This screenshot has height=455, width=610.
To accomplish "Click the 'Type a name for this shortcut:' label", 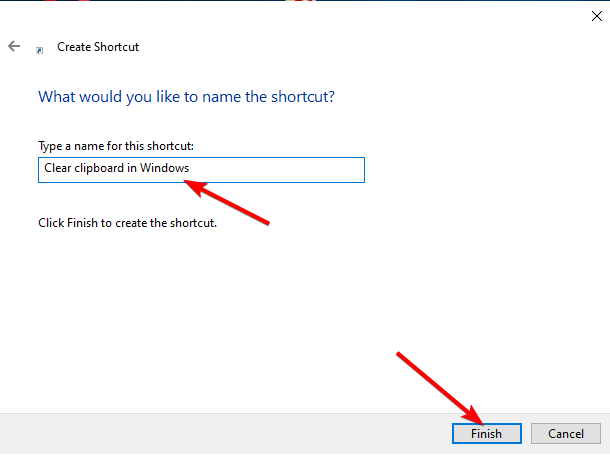I will (116, 146).
